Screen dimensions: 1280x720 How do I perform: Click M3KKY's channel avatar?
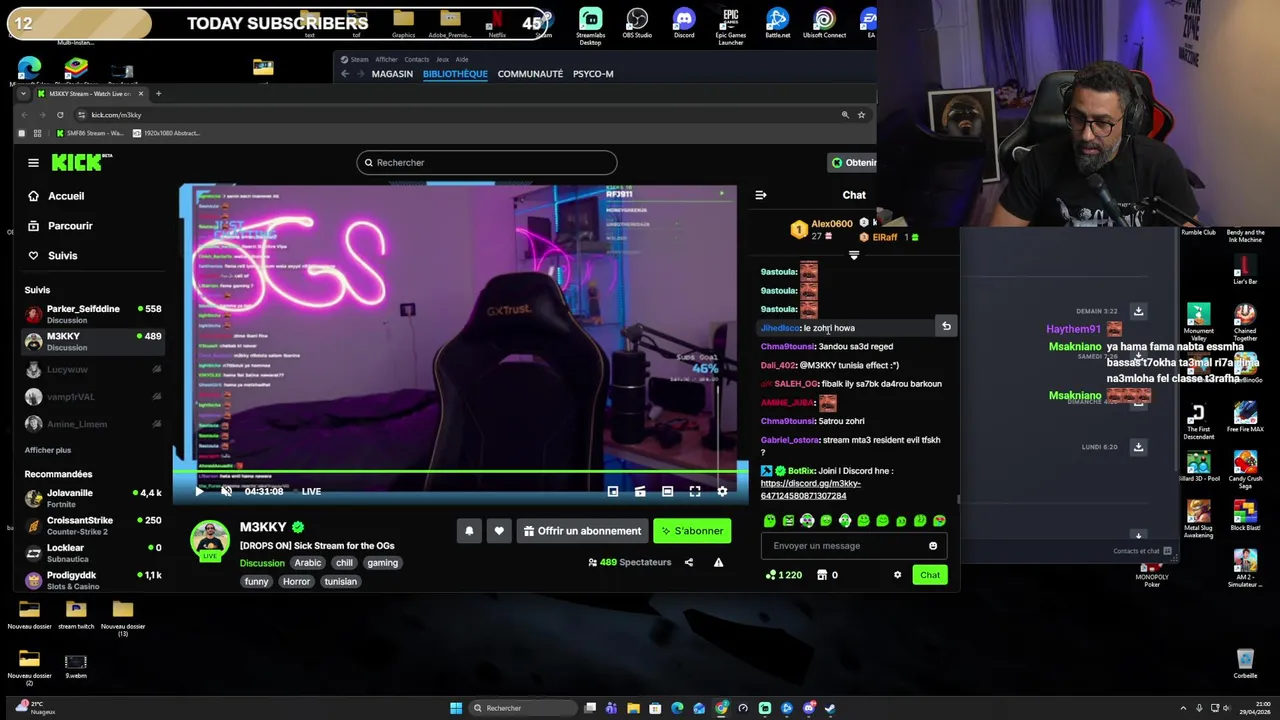210,540
